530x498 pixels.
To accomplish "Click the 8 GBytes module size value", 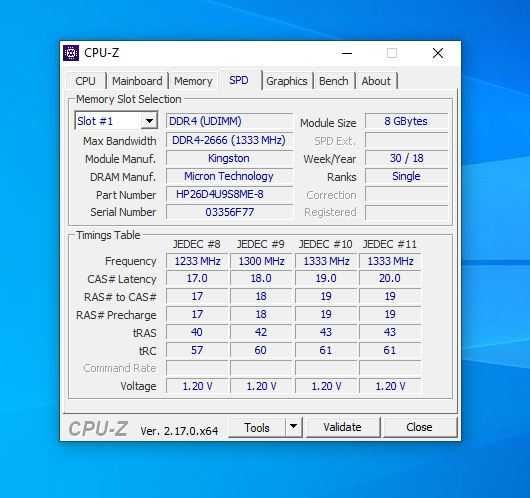I will coord(407,121).
